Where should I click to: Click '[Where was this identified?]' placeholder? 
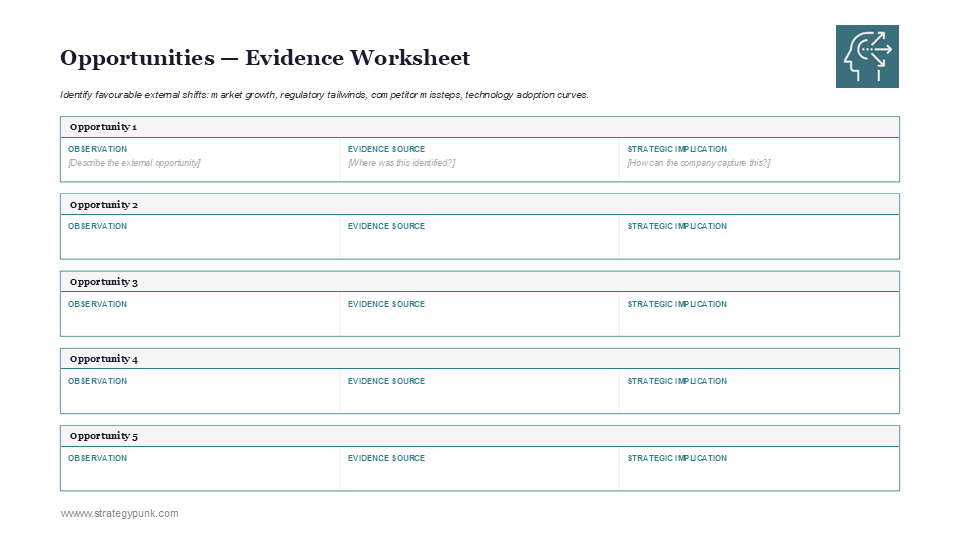click(401, 163)
